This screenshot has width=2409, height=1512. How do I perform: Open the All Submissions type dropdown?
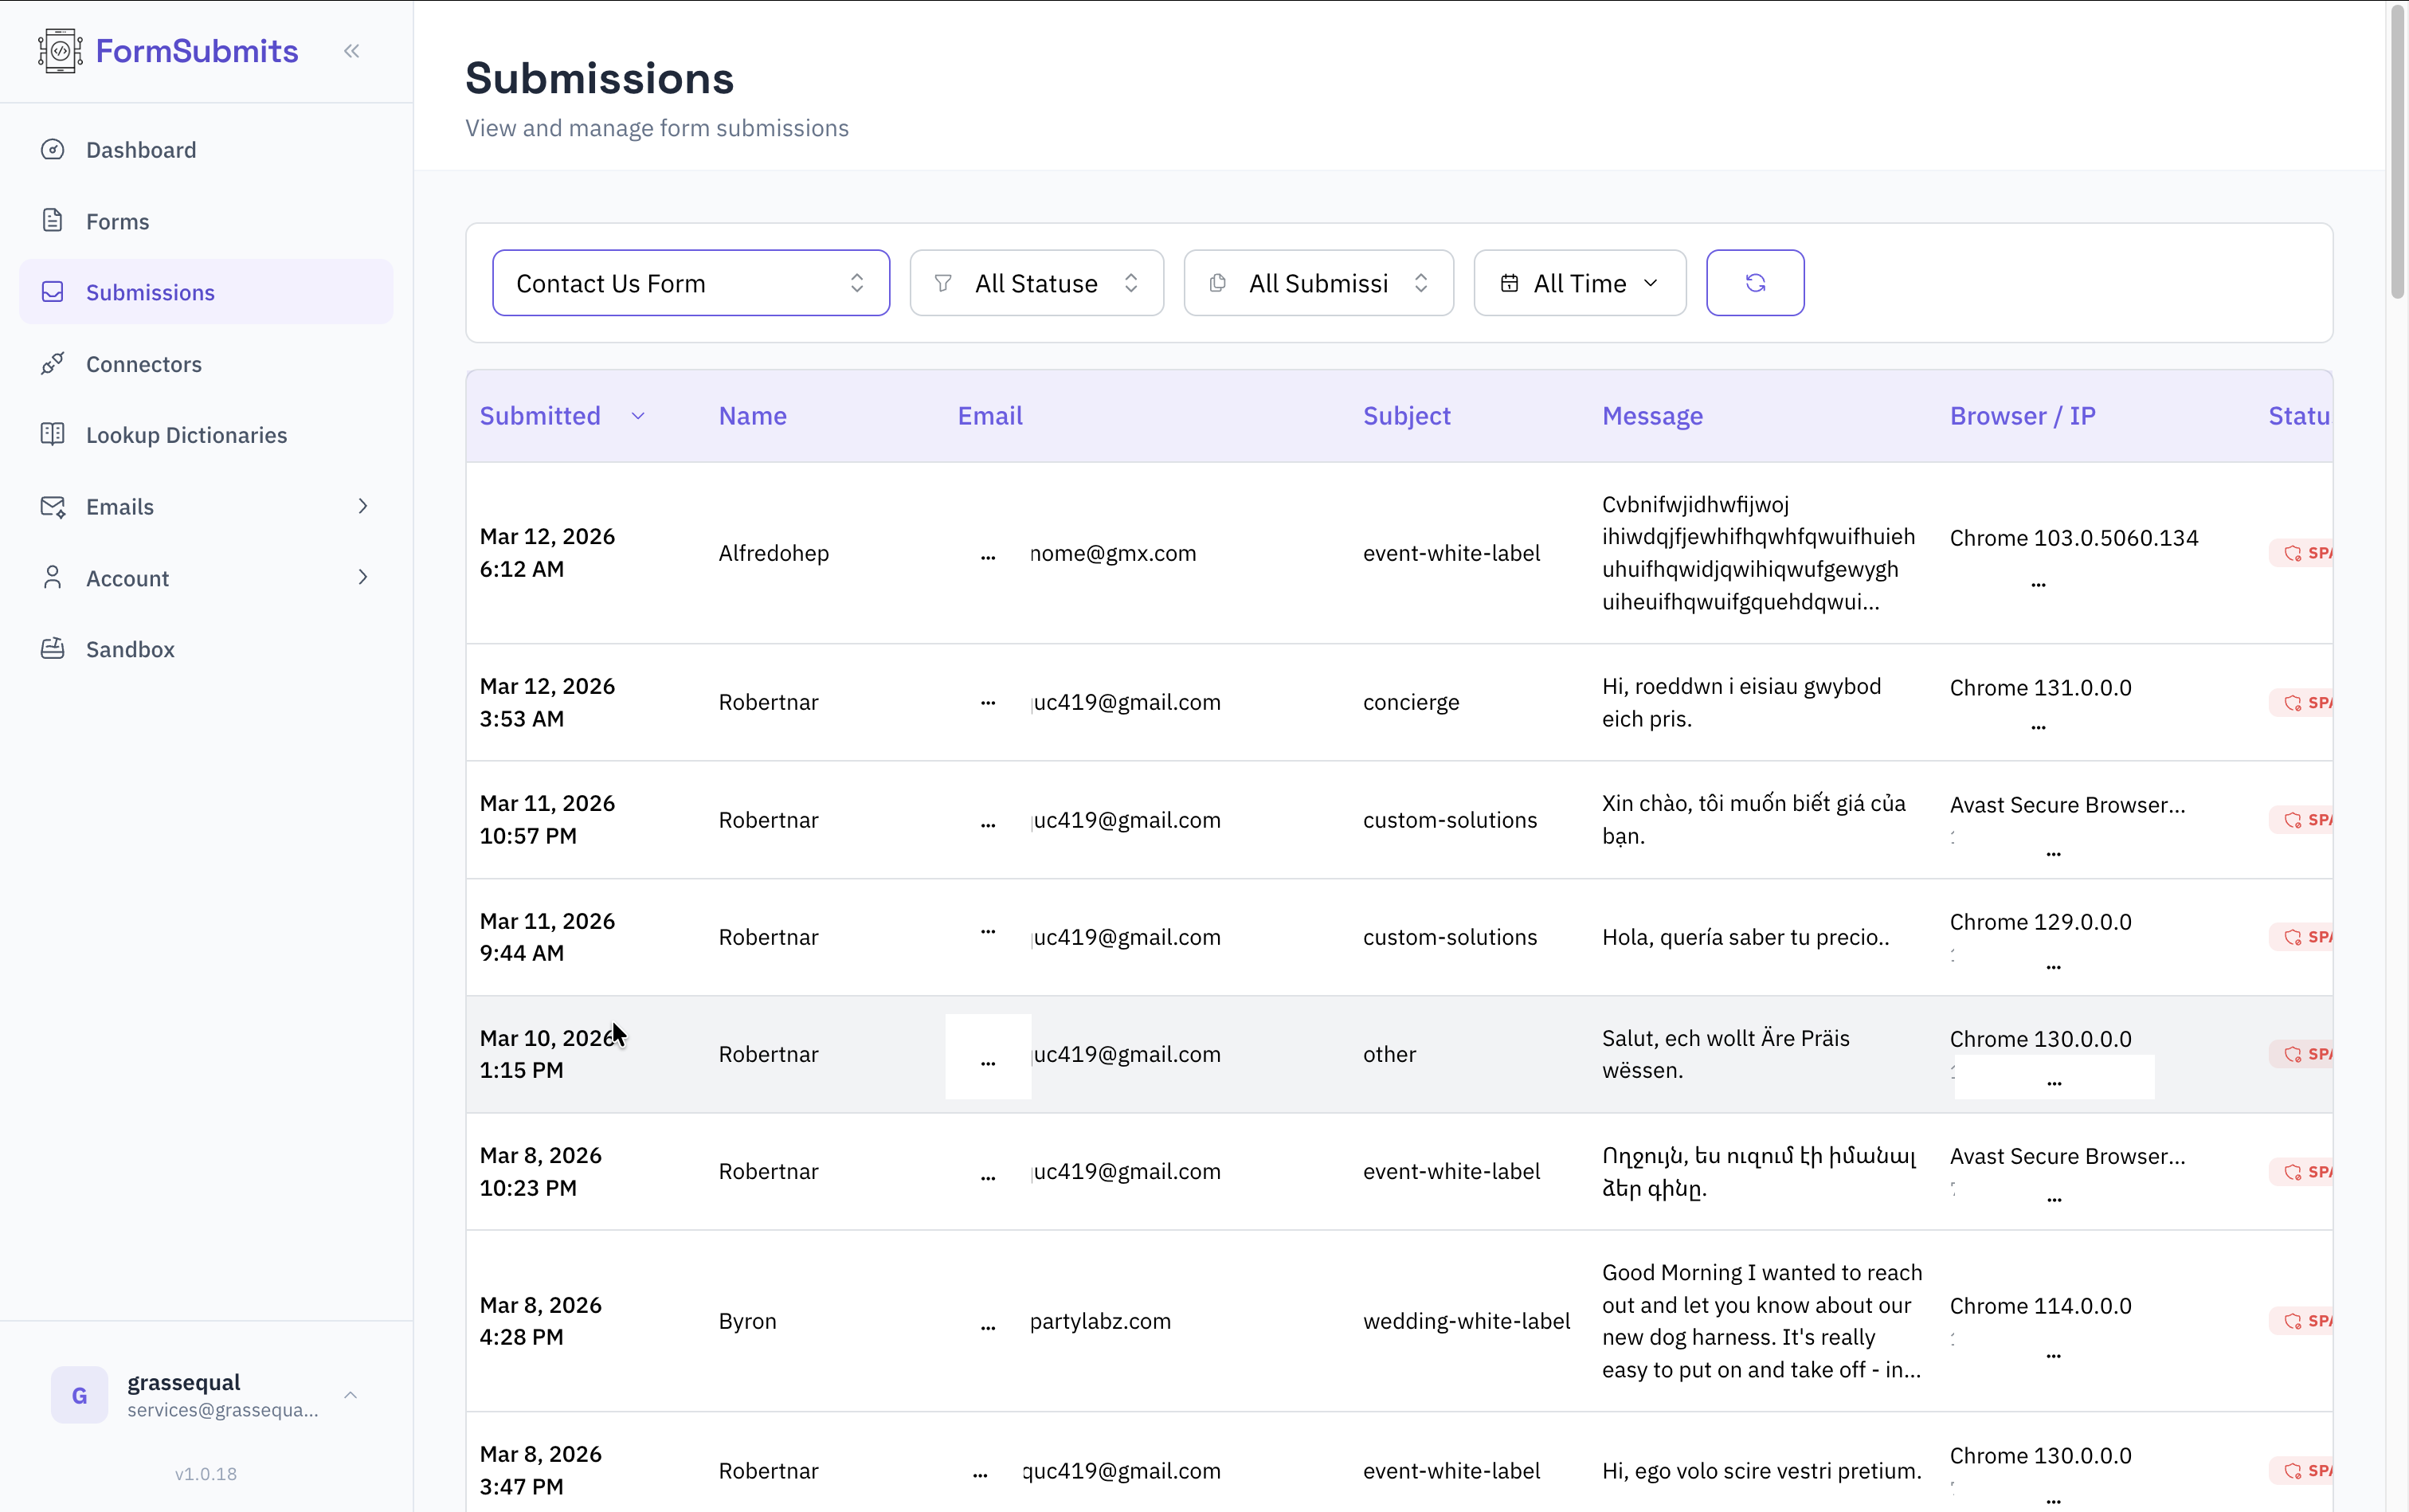point(1318,283)
